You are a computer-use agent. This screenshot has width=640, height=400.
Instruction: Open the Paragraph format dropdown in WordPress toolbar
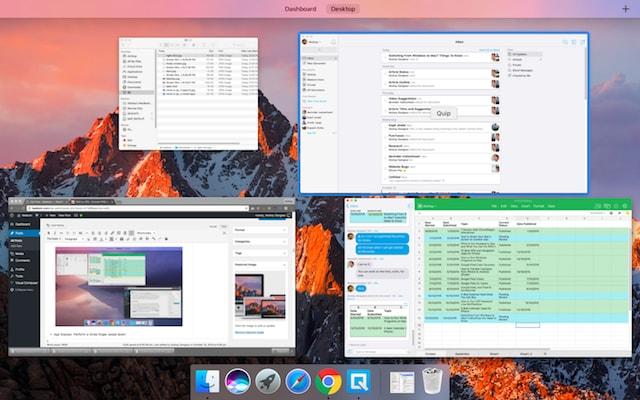point(73,239)
